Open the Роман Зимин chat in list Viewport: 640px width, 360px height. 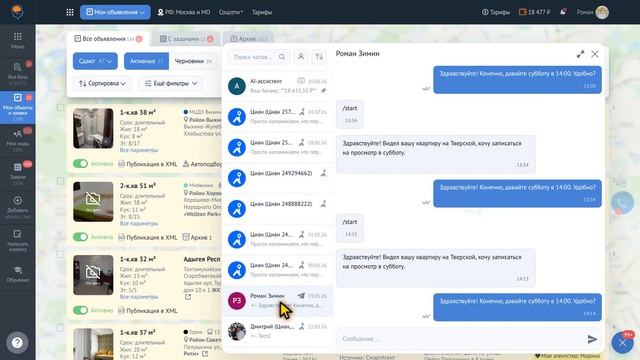278,300
